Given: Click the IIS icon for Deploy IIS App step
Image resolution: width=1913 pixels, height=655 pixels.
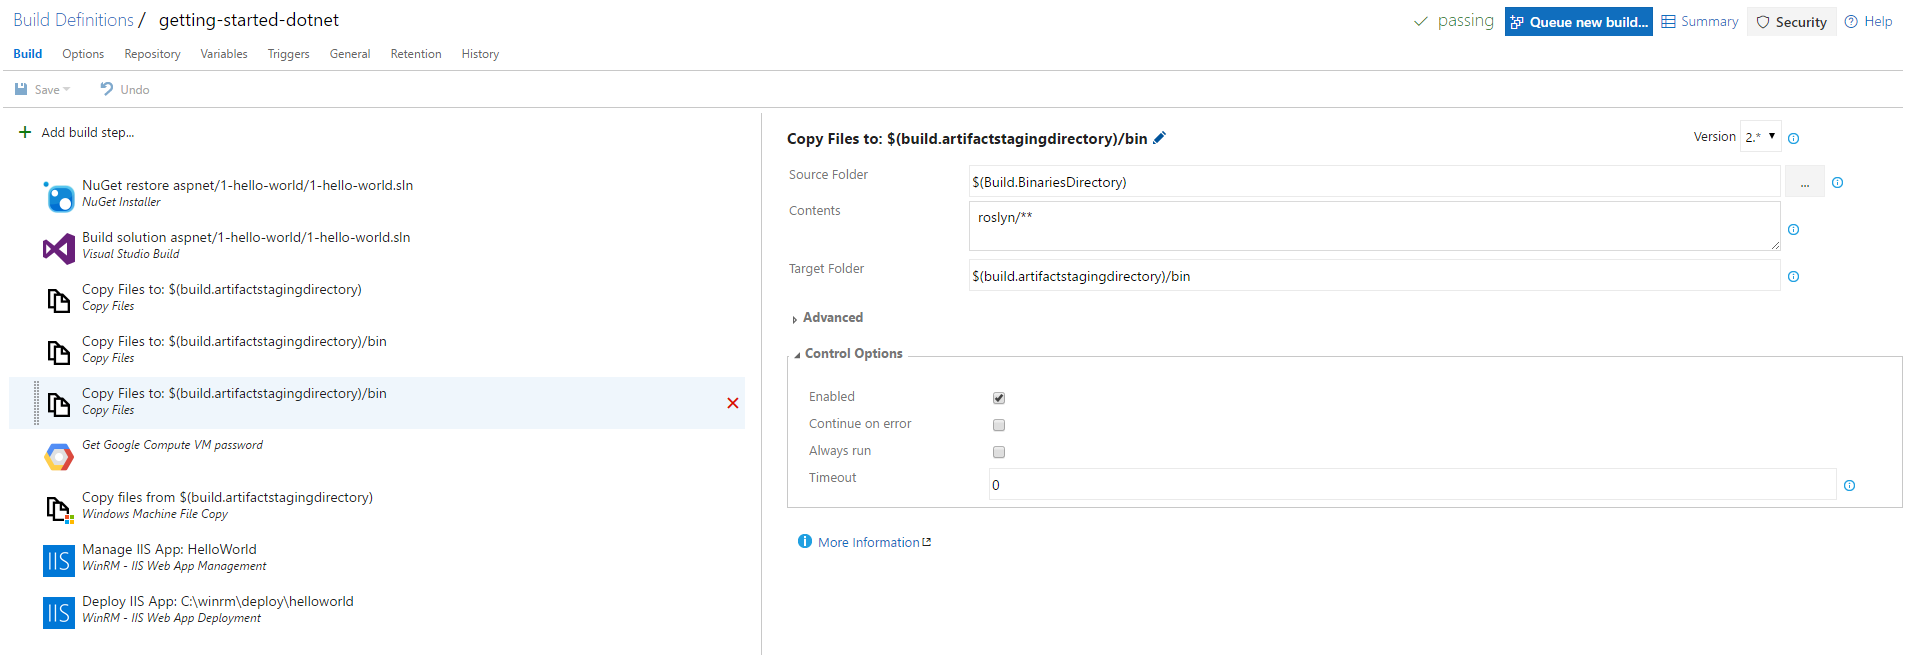Looking at the screenshot, I should tap(59, 613).
